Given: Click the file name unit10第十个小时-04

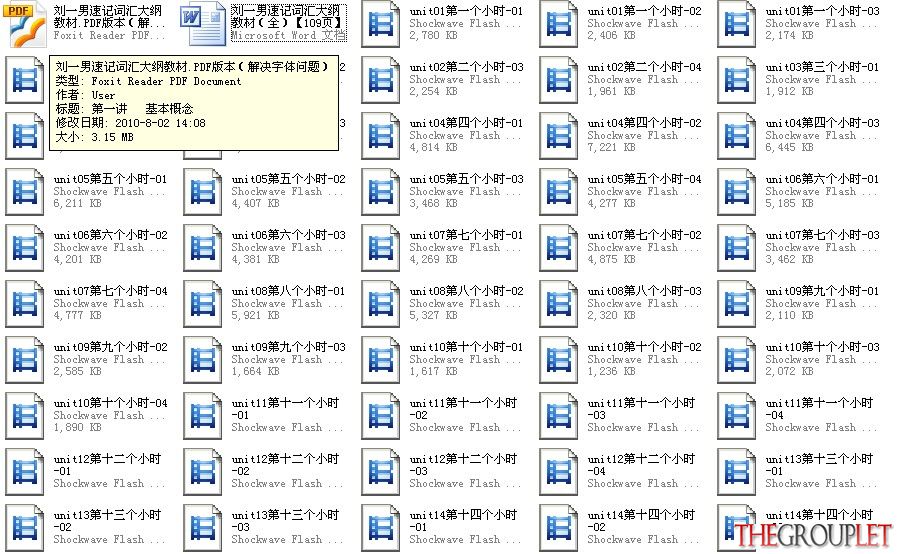Looking at the screenshot, I should pos(110,403).
